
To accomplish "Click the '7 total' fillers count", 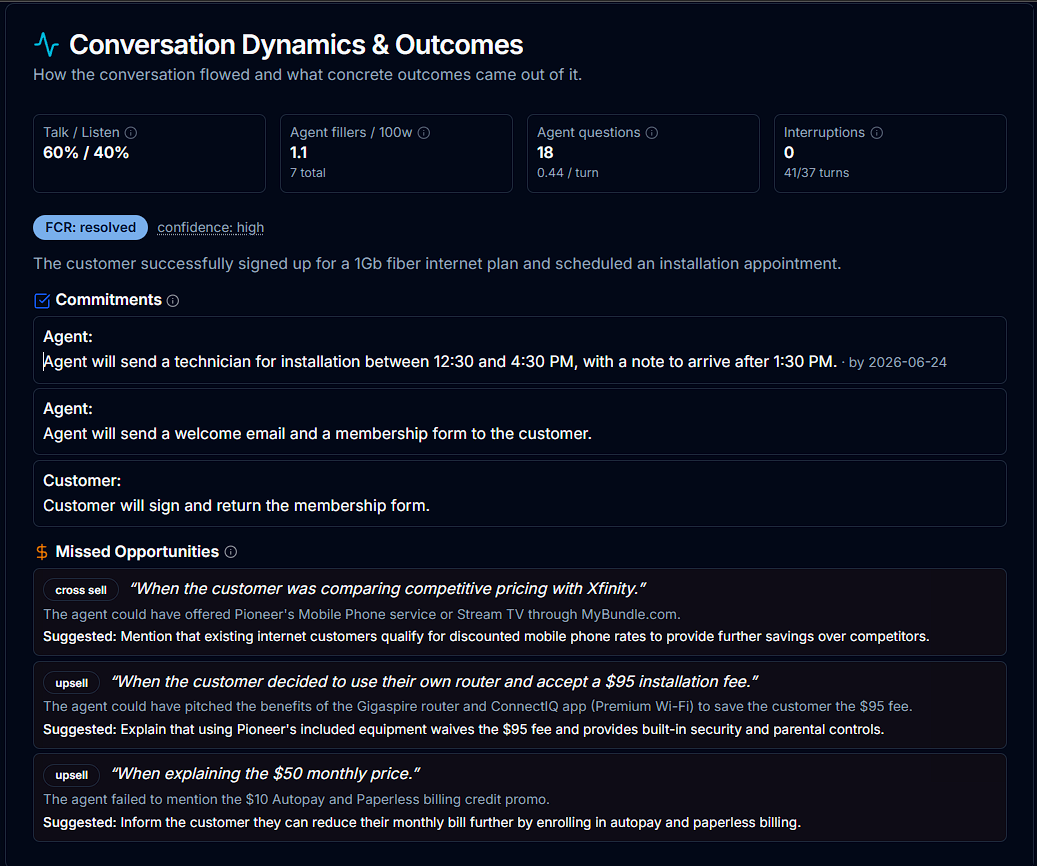I will 308,173.
